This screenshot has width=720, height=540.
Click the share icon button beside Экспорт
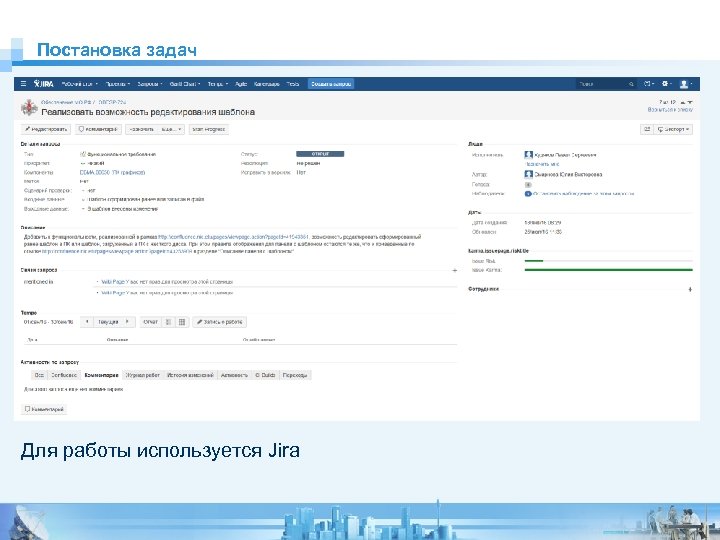point(647,129)
